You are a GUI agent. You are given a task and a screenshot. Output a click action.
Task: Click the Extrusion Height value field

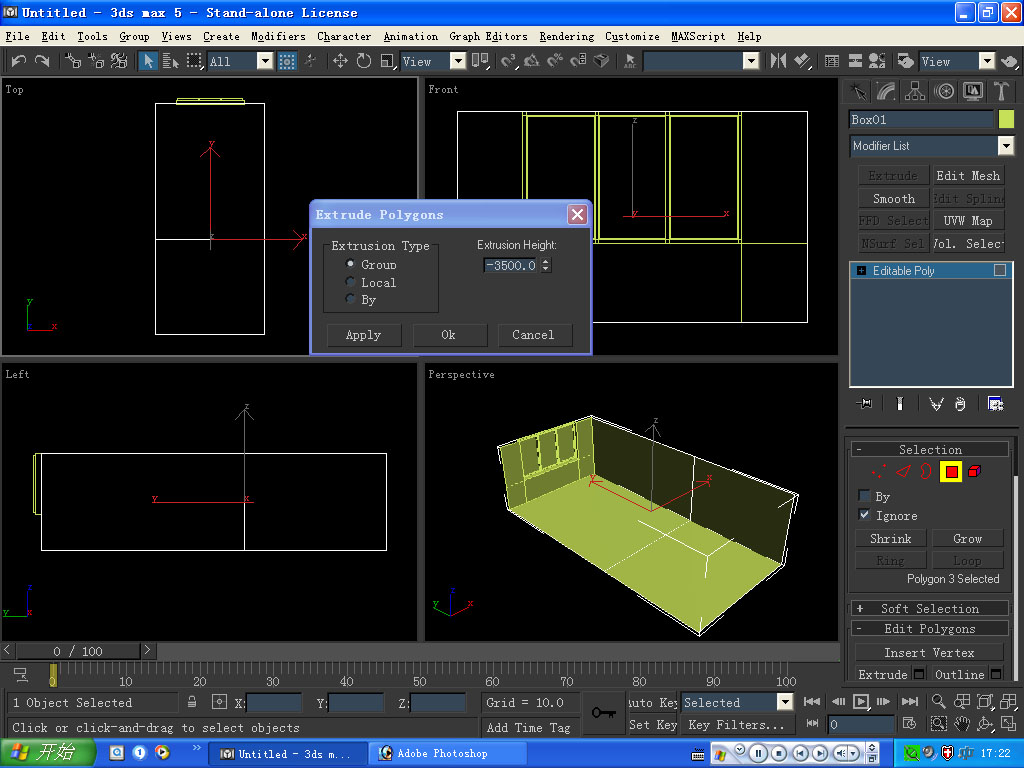point(510,266)
